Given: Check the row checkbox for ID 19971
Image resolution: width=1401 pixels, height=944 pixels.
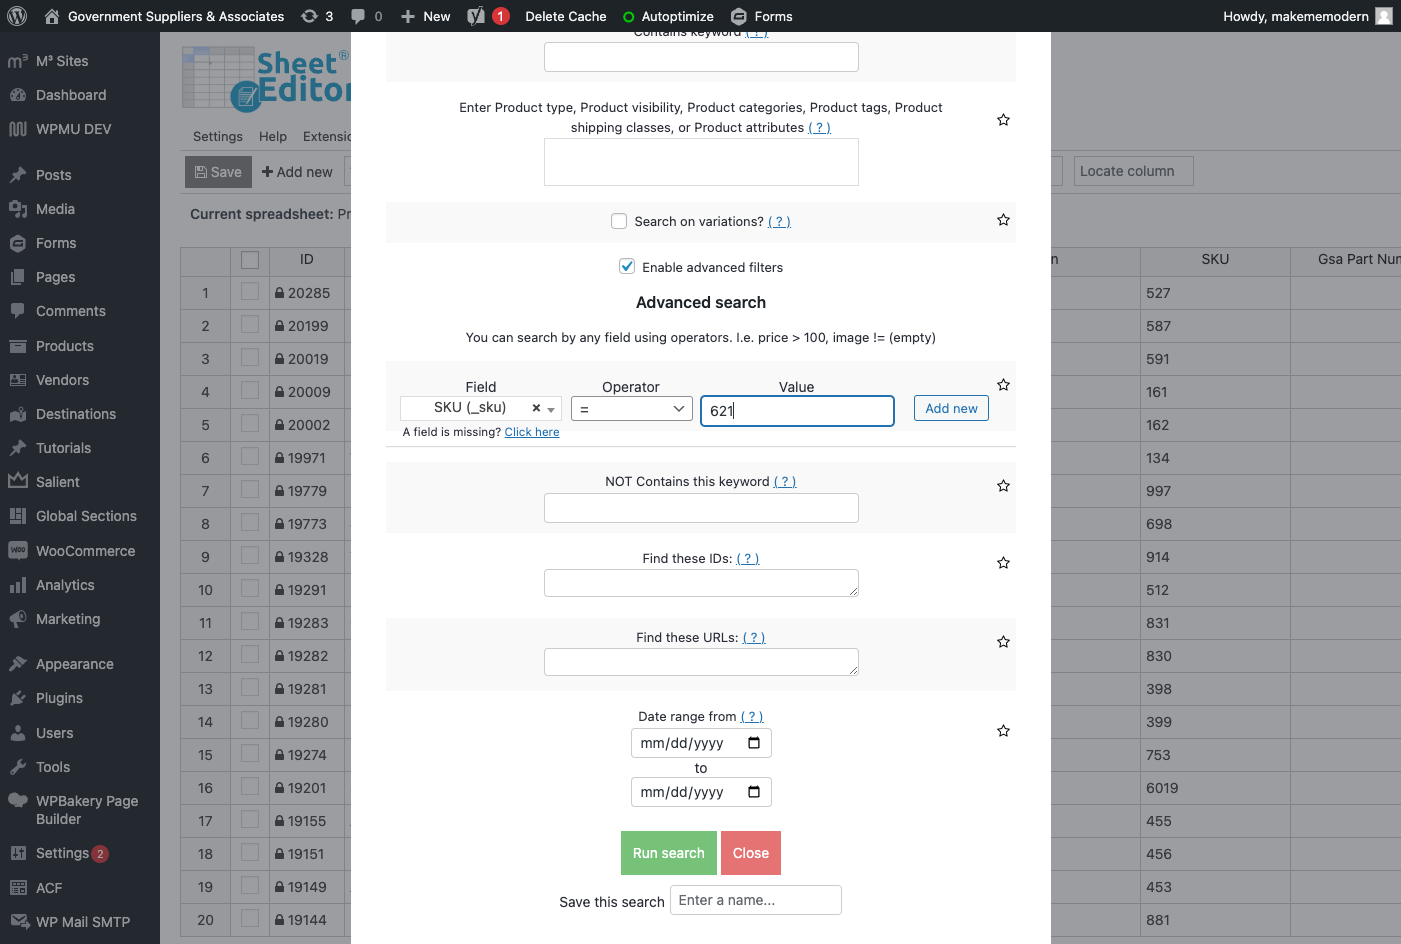Looking at the screenshot, I should pos(250,457).
